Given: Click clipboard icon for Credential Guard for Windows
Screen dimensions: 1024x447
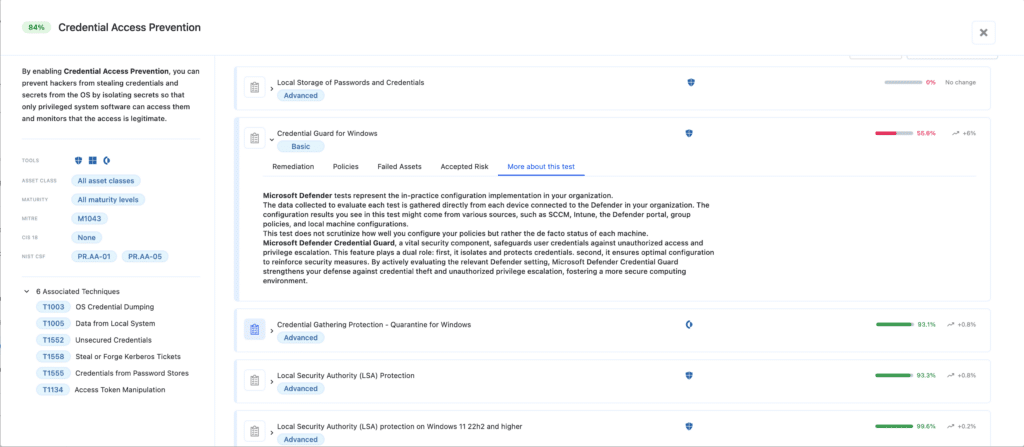Looking at the screenshot, I should [x=254, y=138].
